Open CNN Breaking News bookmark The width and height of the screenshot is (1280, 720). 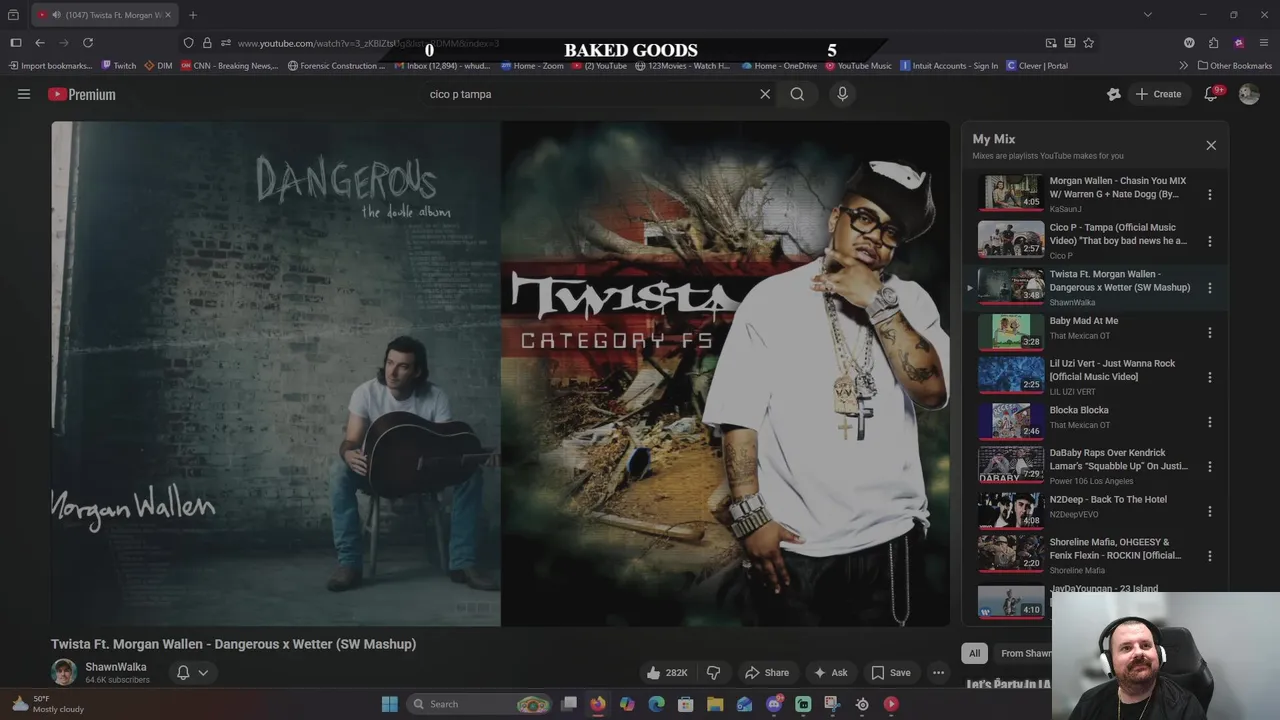point(230,66)
